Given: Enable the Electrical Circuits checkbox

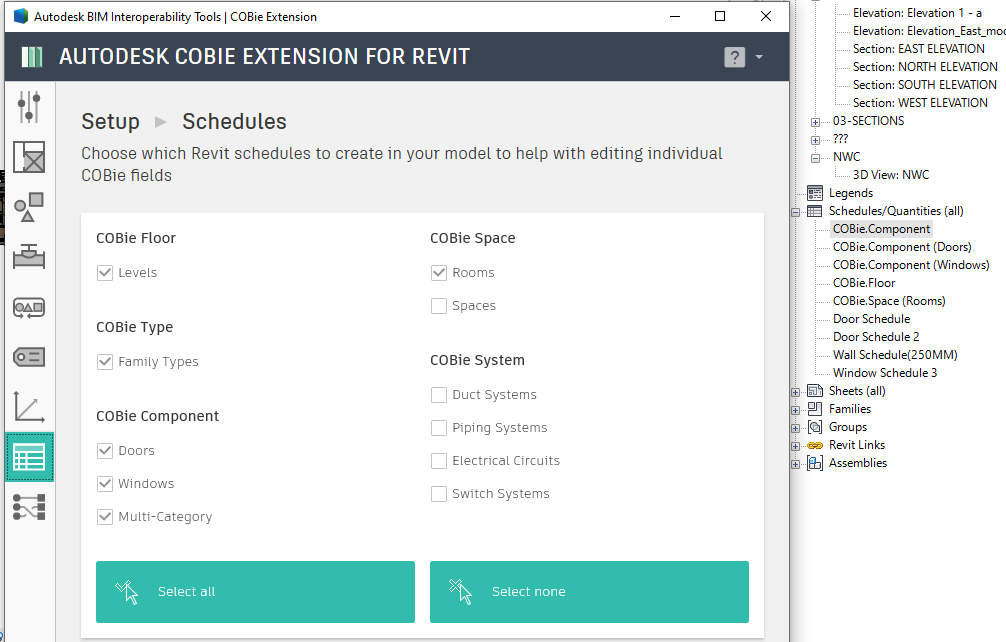Looking at the screenshot, I should [x=438, y=460].
